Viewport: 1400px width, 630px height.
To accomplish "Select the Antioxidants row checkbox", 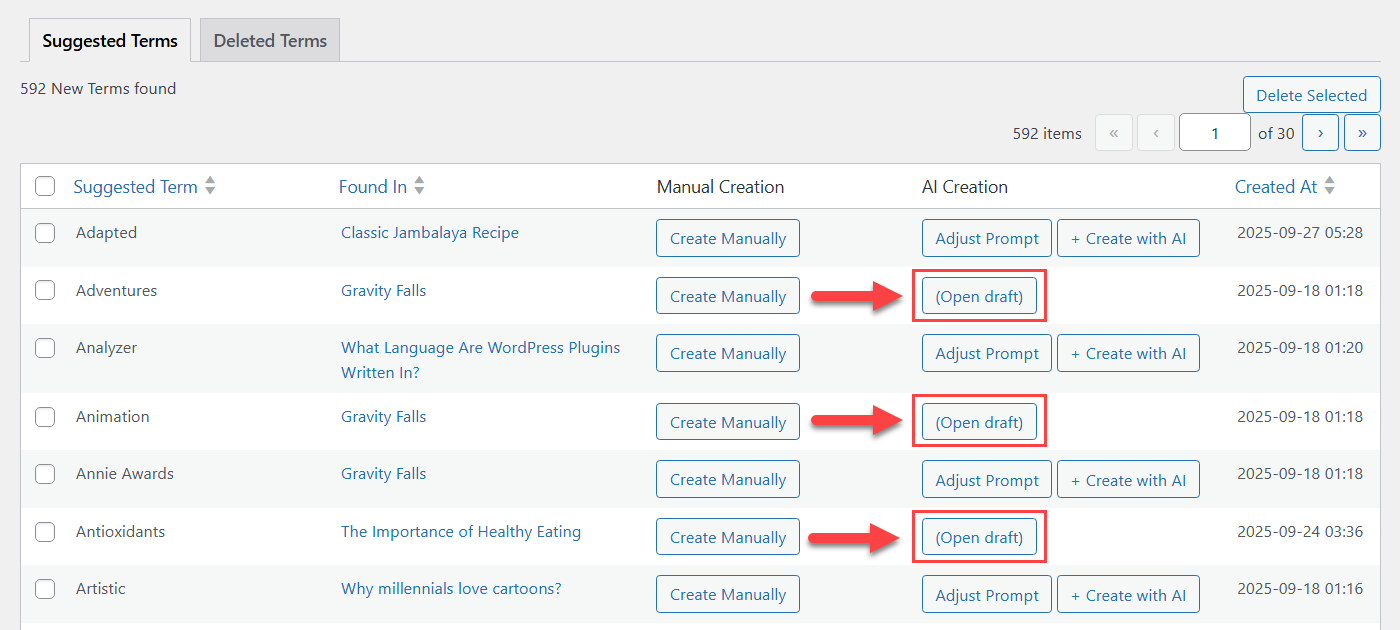I will click(45, 532).
